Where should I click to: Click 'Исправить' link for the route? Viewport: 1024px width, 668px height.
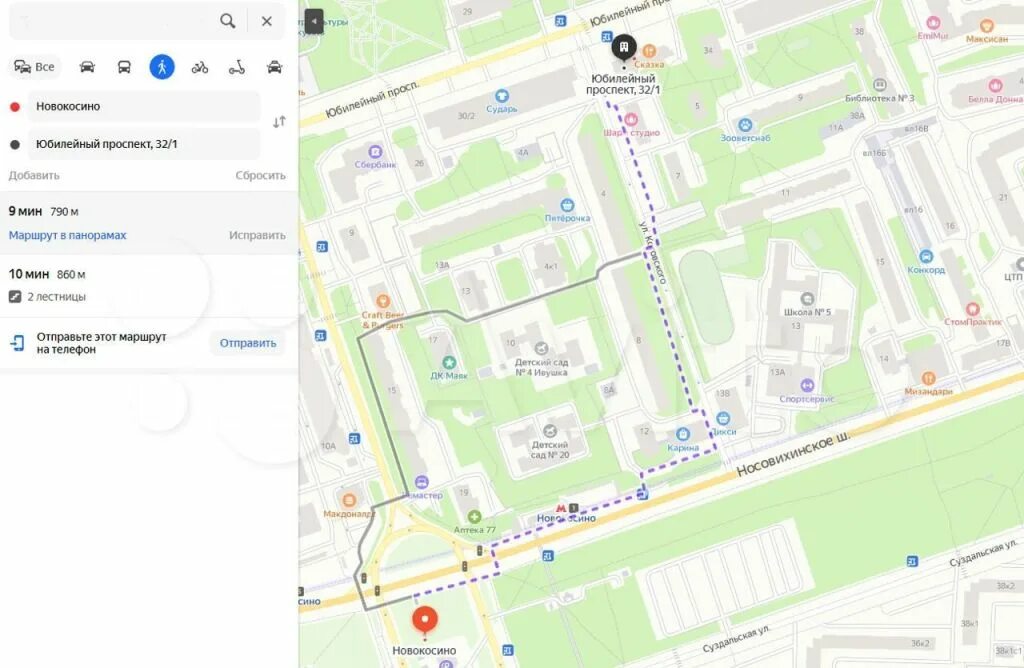point(257,235)
